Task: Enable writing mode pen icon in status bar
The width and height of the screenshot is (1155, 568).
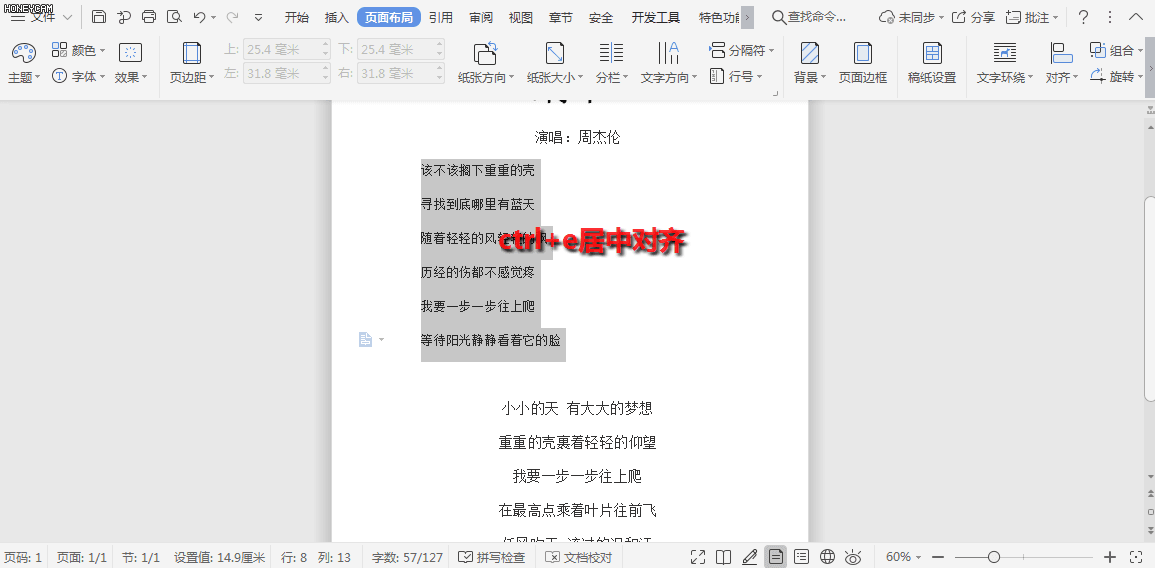Action: point(750,557)
